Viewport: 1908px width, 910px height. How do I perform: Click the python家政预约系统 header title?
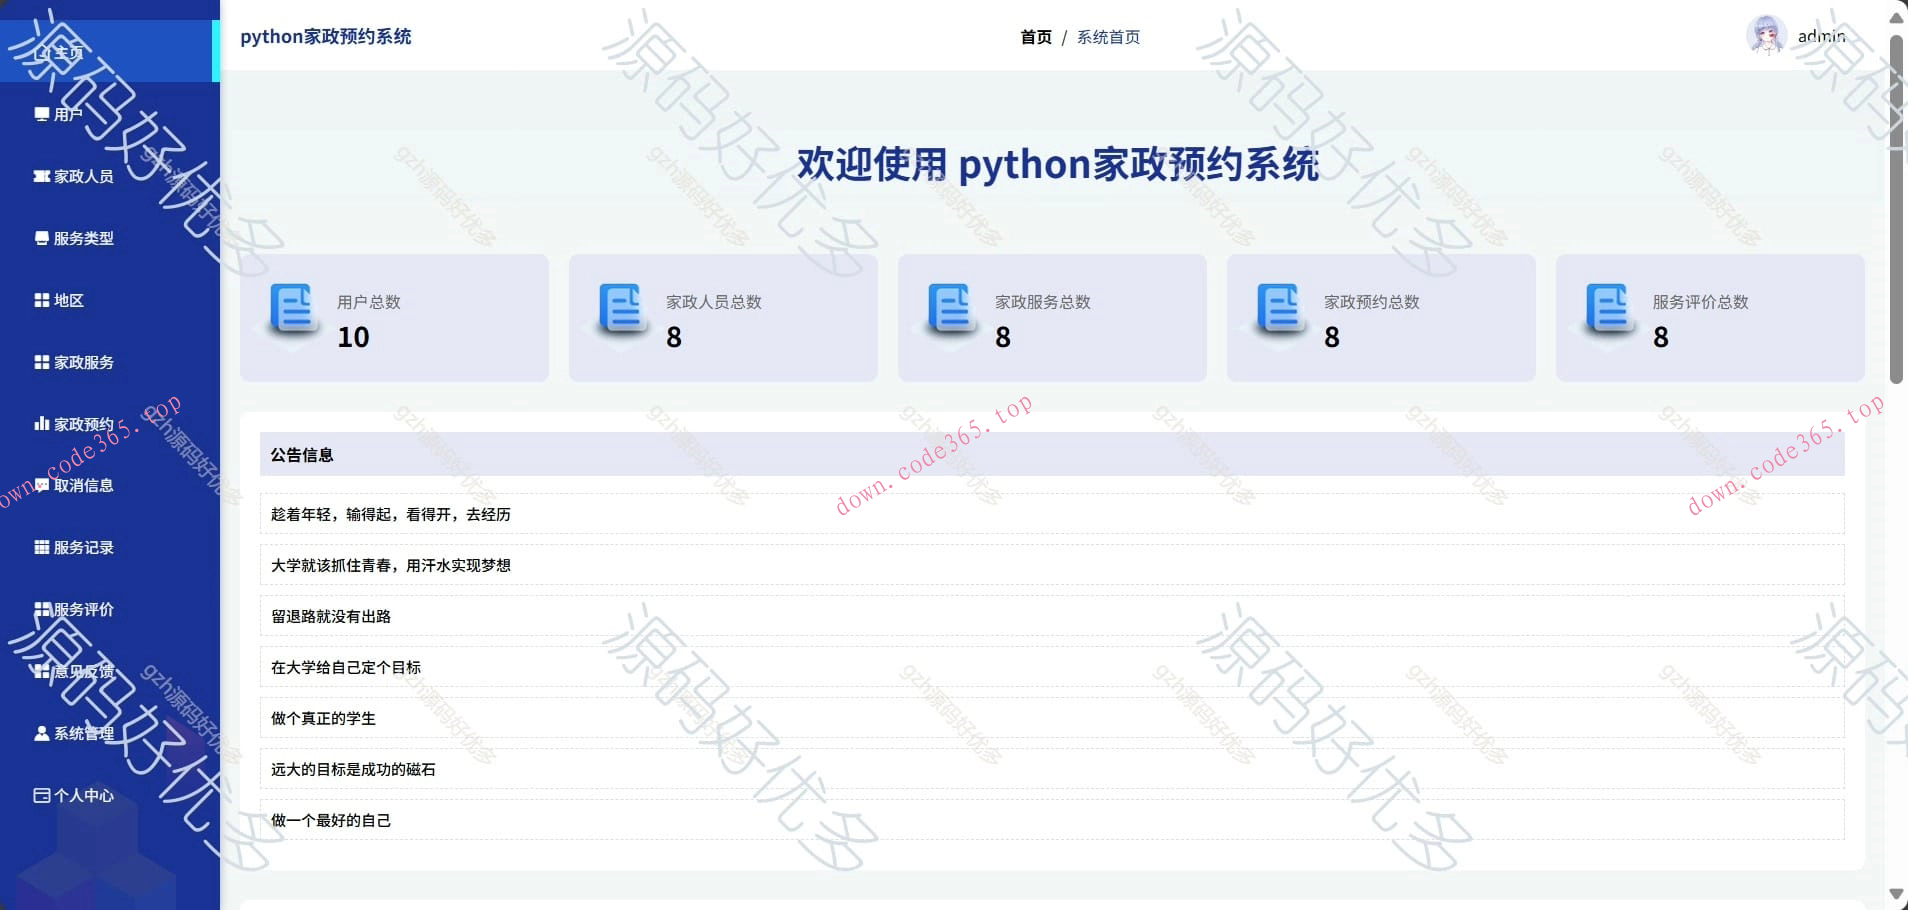point(326,36)
